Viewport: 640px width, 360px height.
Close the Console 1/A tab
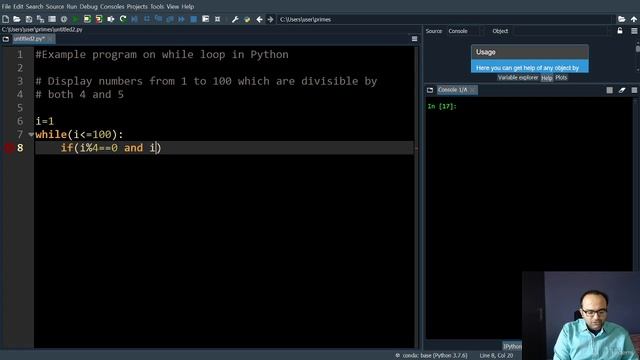tap(473, 90)
